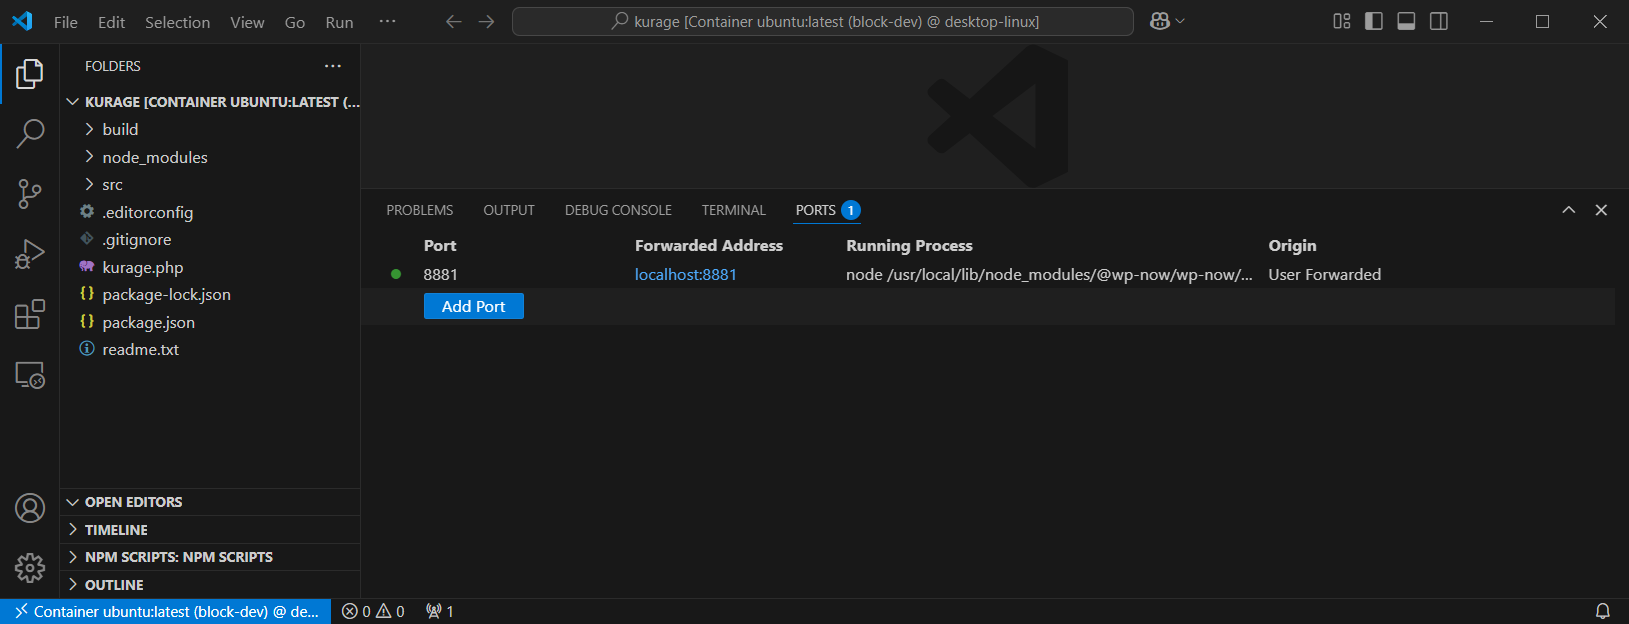The width and height of the screenshot is (1629, 624).
Task: Click the VS Code logo icon in the title bar
Action: click(x=22, y=21)
